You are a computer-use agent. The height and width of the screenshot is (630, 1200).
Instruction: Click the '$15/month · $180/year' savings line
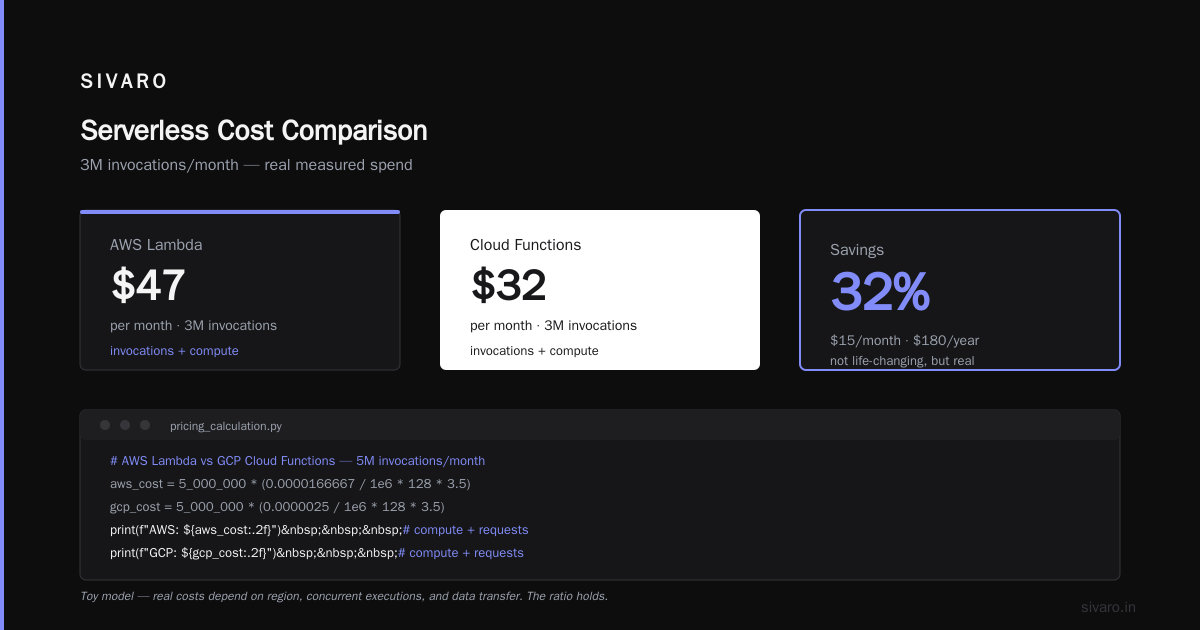904,340
